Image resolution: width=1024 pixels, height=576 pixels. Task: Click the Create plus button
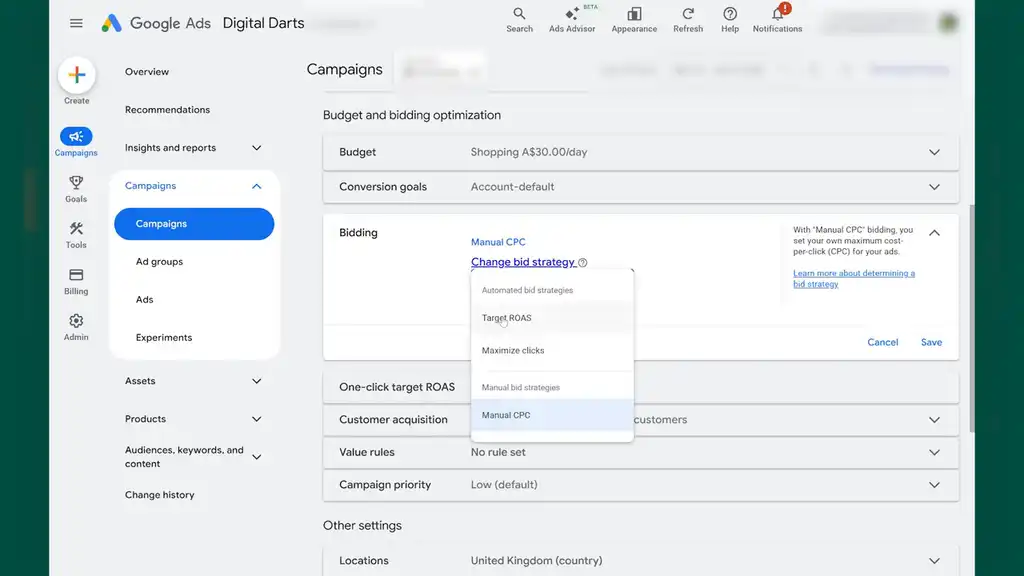point(76,75)
